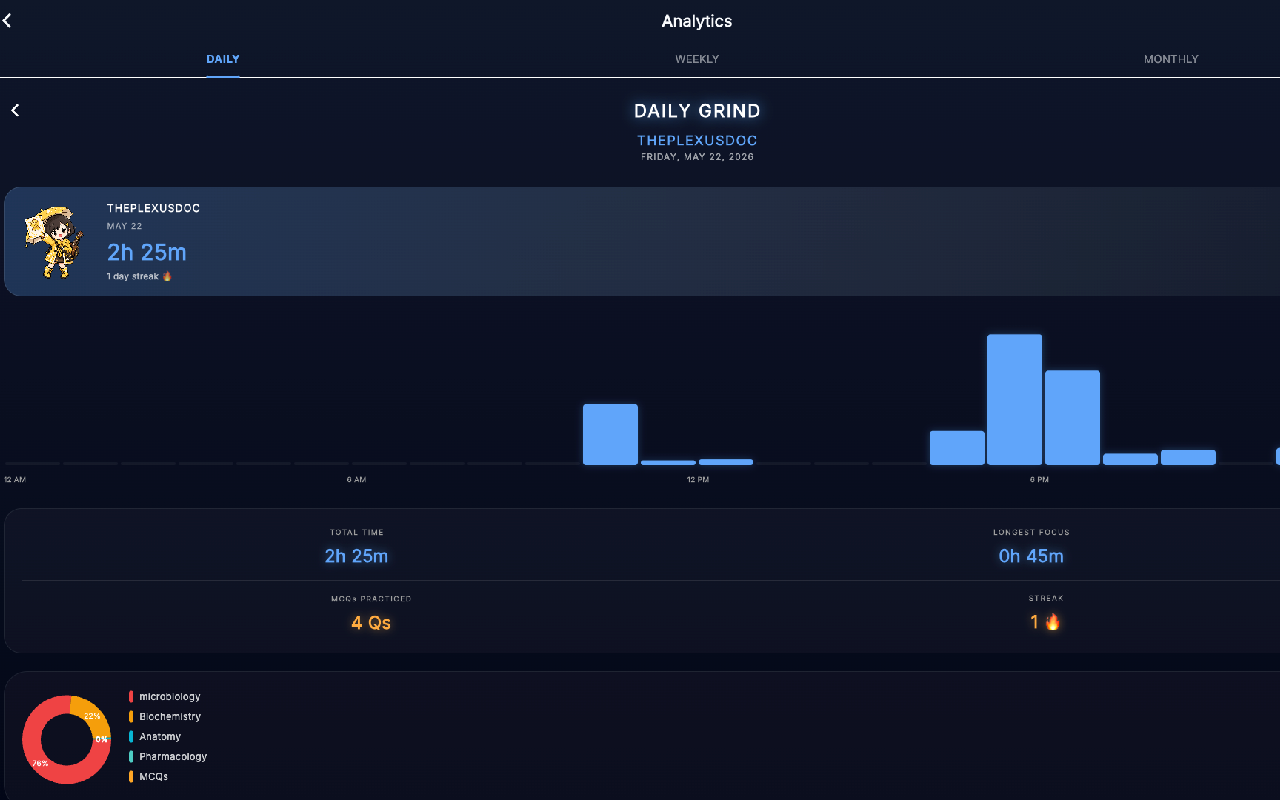Switch to the Monthly tab
The image size is (1280, 800).
(1171, 59)
